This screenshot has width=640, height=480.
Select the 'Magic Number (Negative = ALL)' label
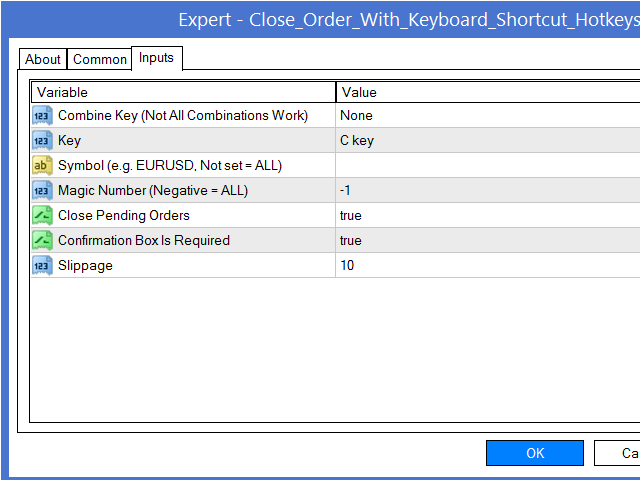pos(153,191)
